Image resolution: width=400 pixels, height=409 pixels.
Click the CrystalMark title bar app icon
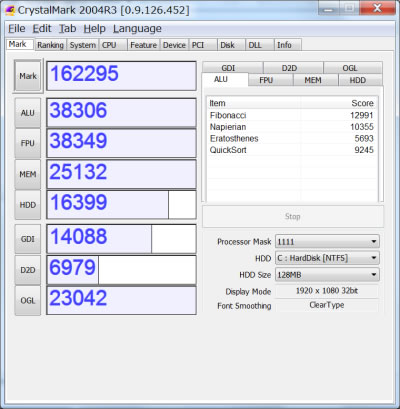10,10
